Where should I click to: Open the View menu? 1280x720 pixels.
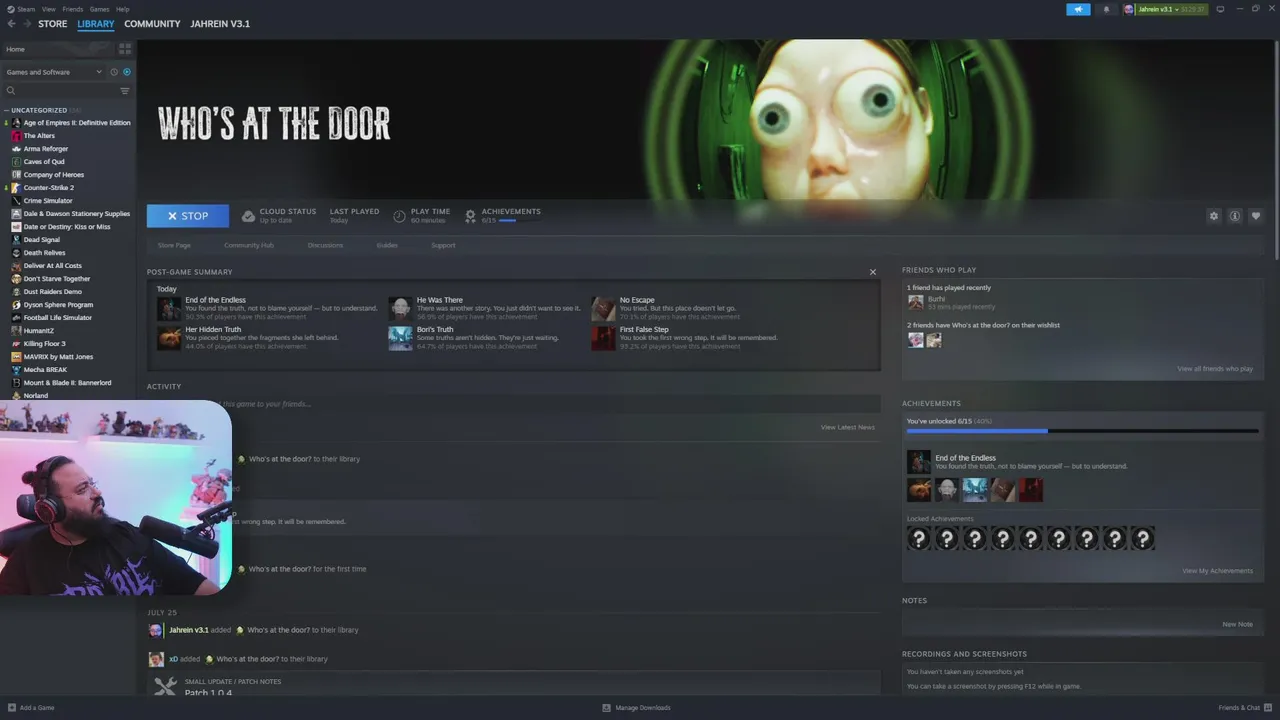(x=49, y=9)
